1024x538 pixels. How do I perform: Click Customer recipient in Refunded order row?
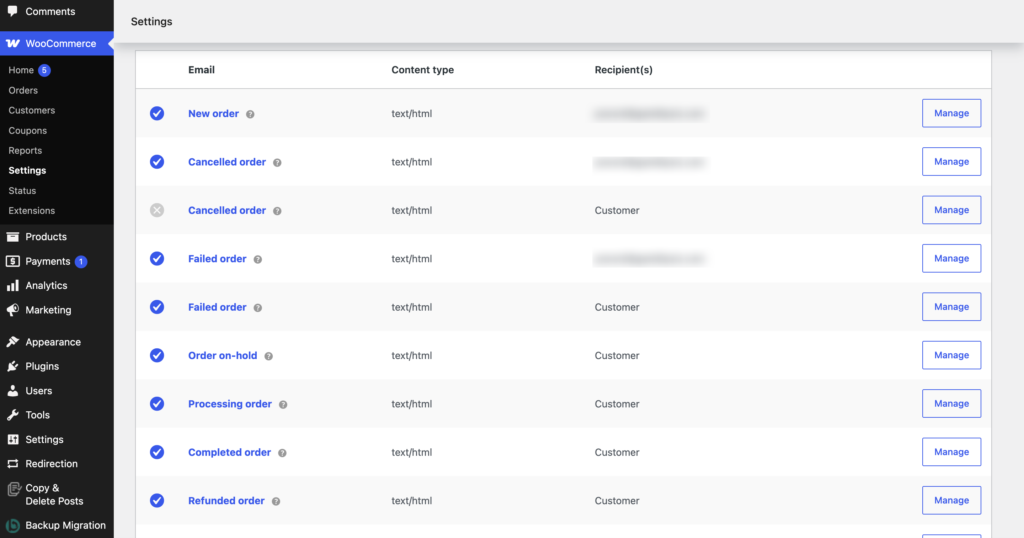617,501
